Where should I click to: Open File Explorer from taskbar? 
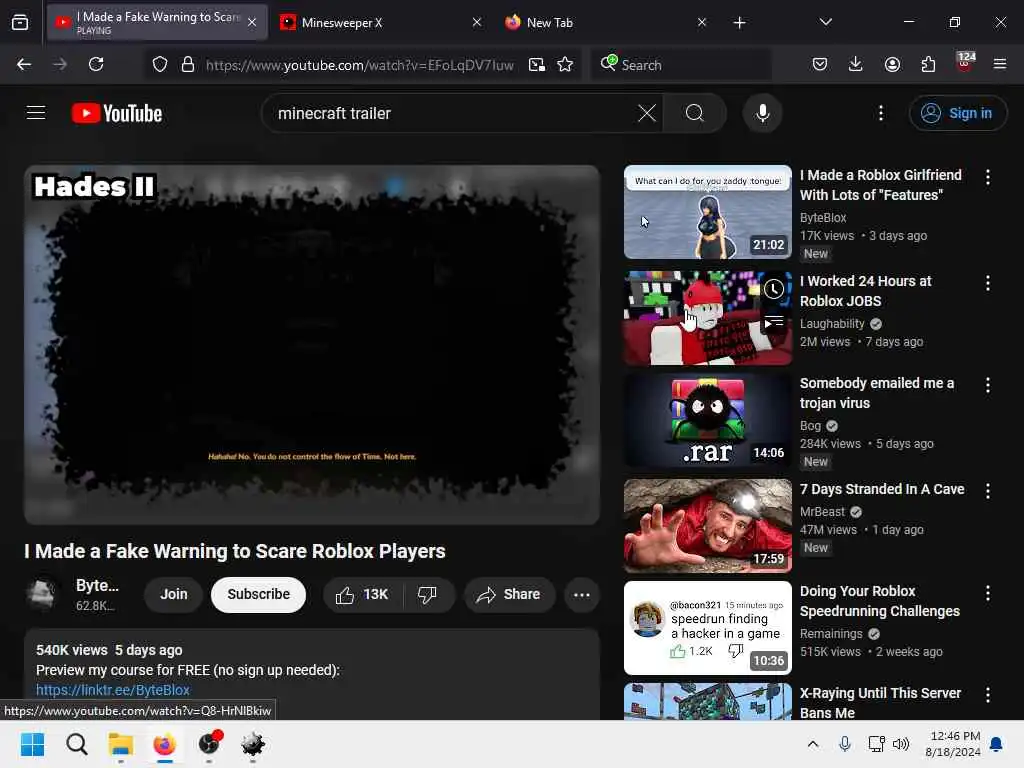tap(121, 744)
